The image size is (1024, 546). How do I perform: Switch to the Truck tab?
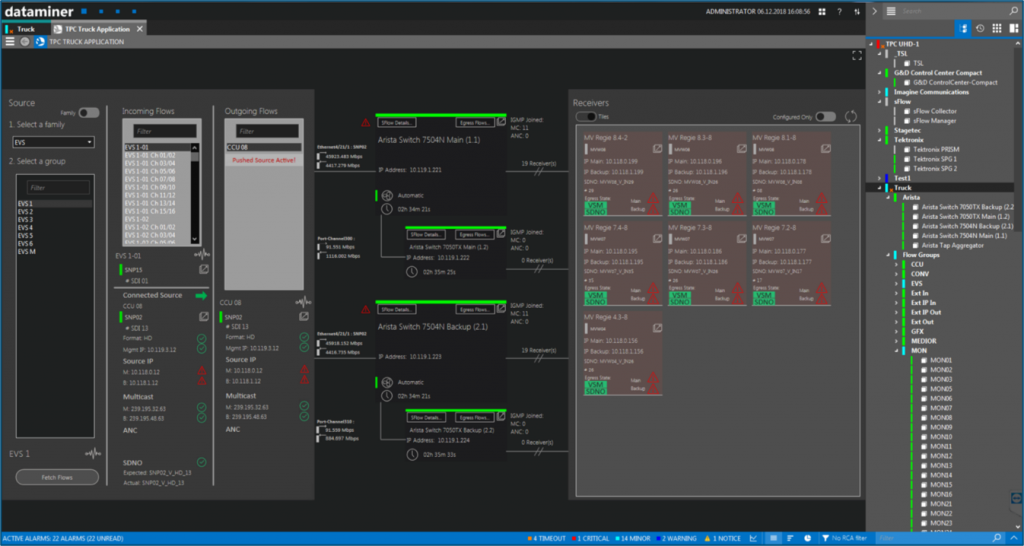(25, 29)
